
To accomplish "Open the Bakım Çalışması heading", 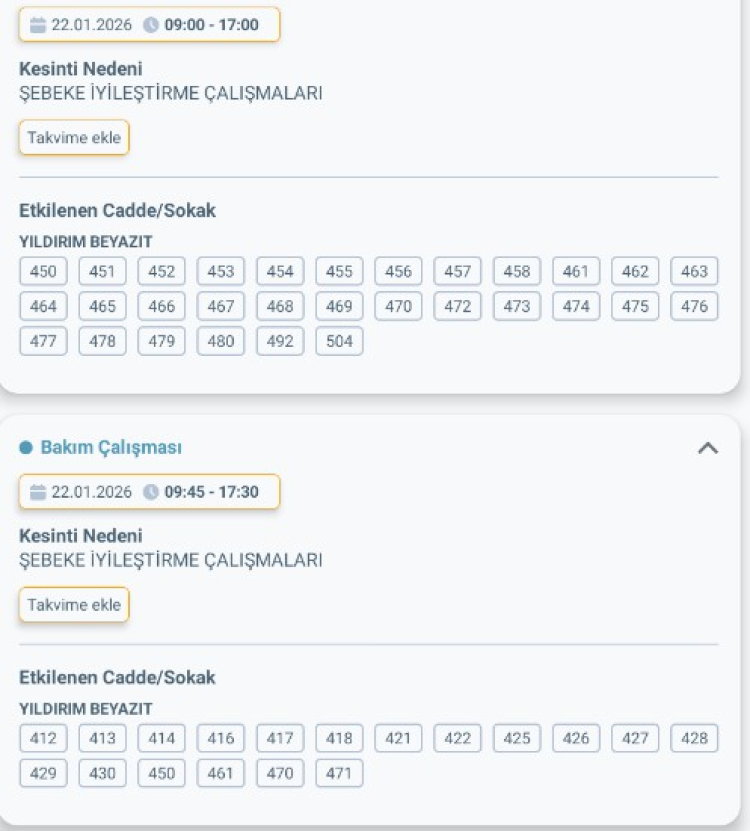I will (111, 448).
